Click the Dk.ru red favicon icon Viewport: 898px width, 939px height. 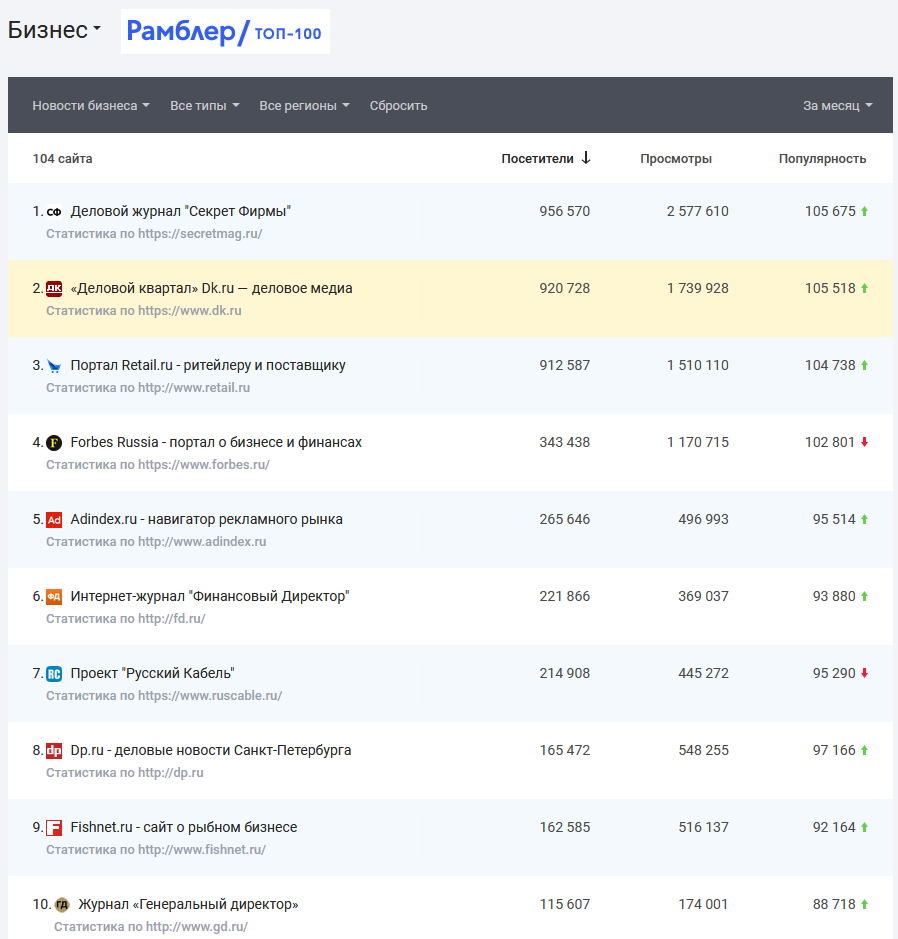tap(54, 289)
